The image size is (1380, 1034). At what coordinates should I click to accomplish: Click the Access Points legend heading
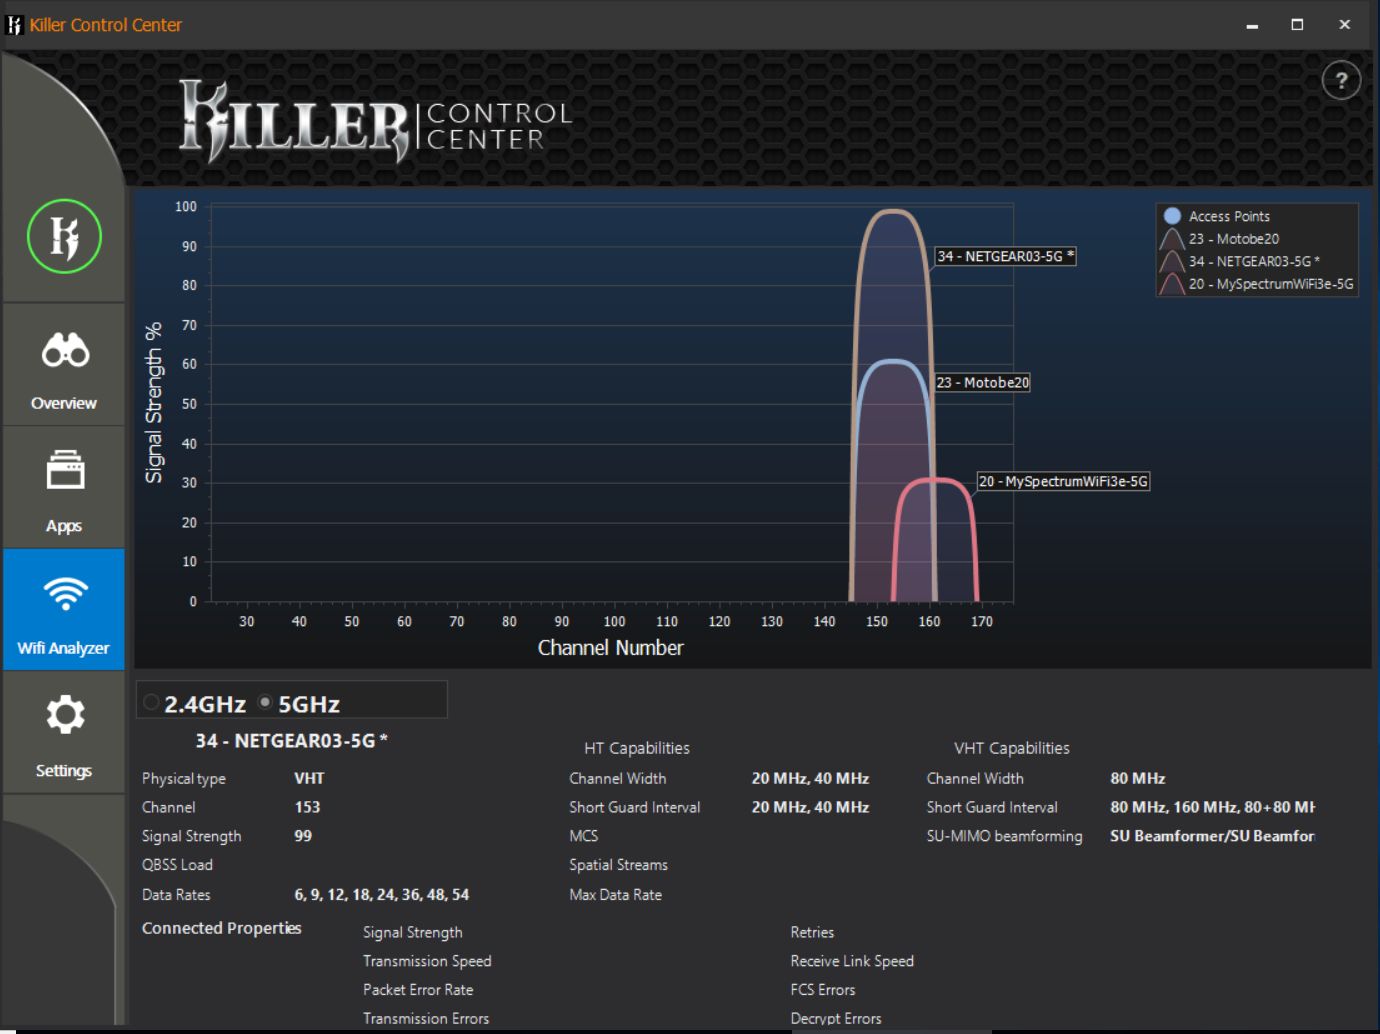pyautogui.click(x=1229, y=216)
